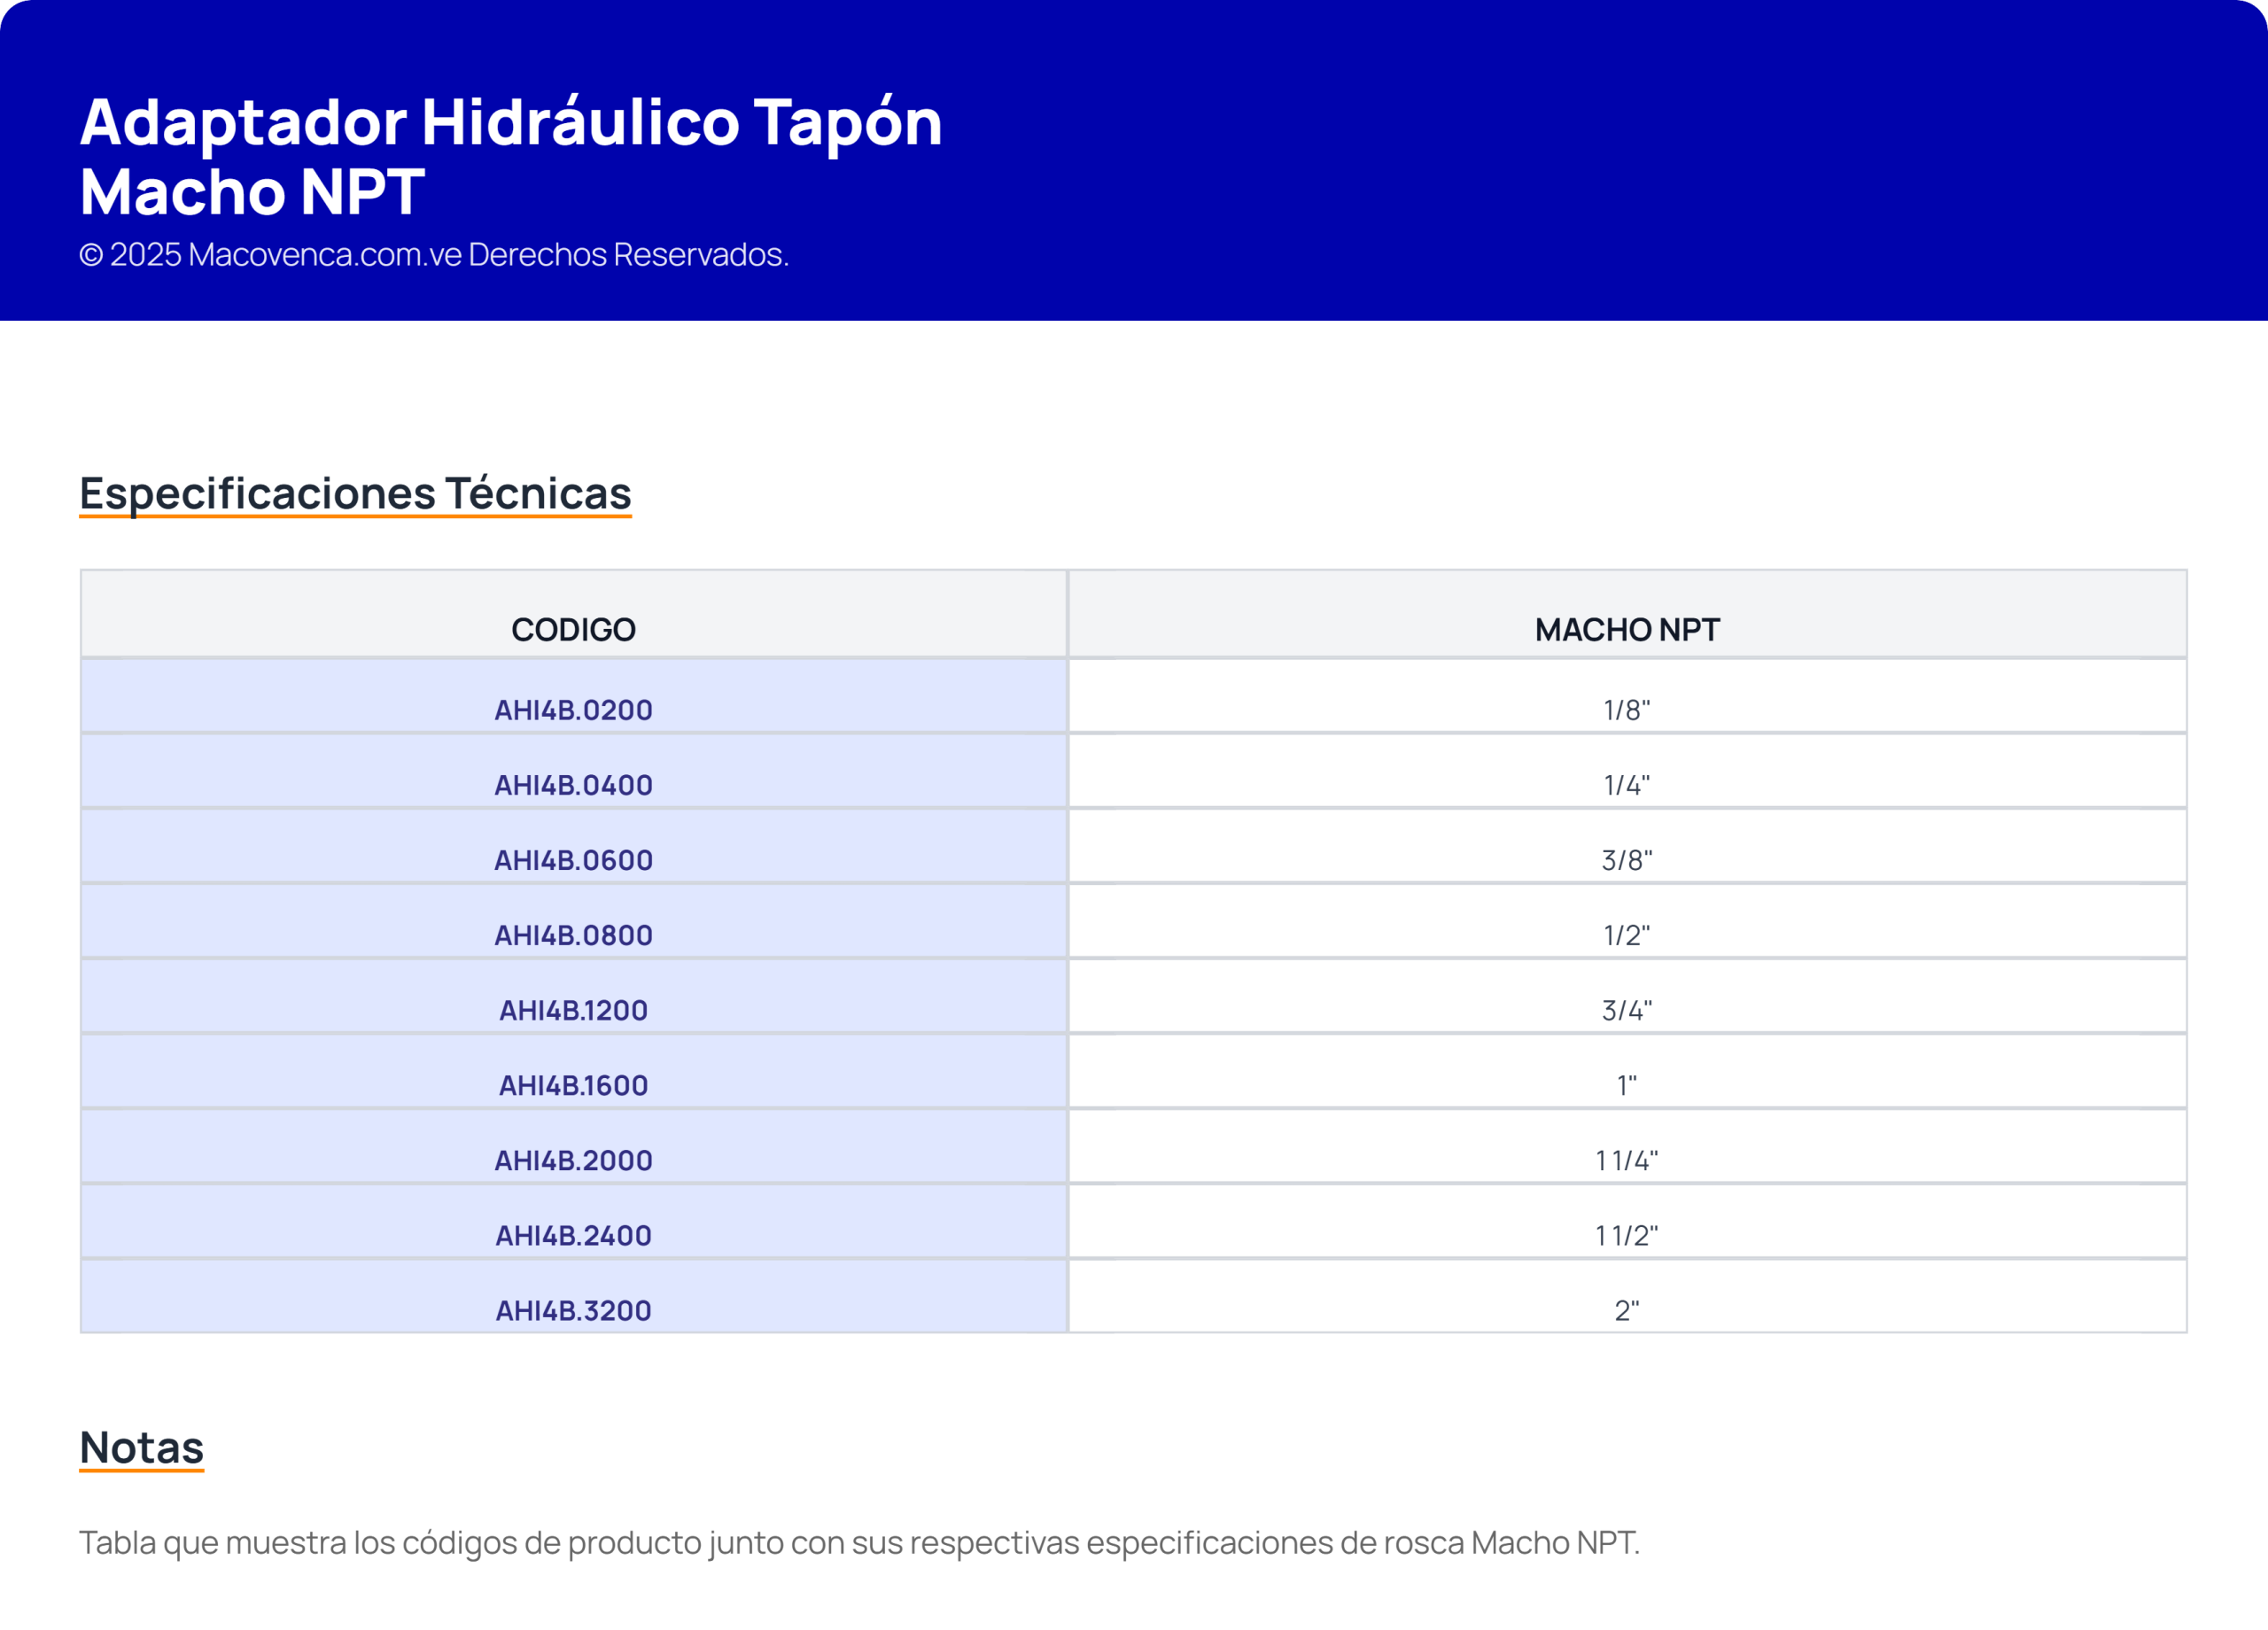
Task: Click the table description note paragraph
Action: coord(858,1542)
